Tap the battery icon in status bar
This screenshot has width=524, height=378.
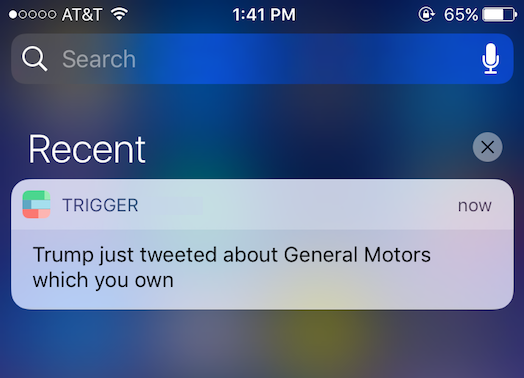[499, 15]
